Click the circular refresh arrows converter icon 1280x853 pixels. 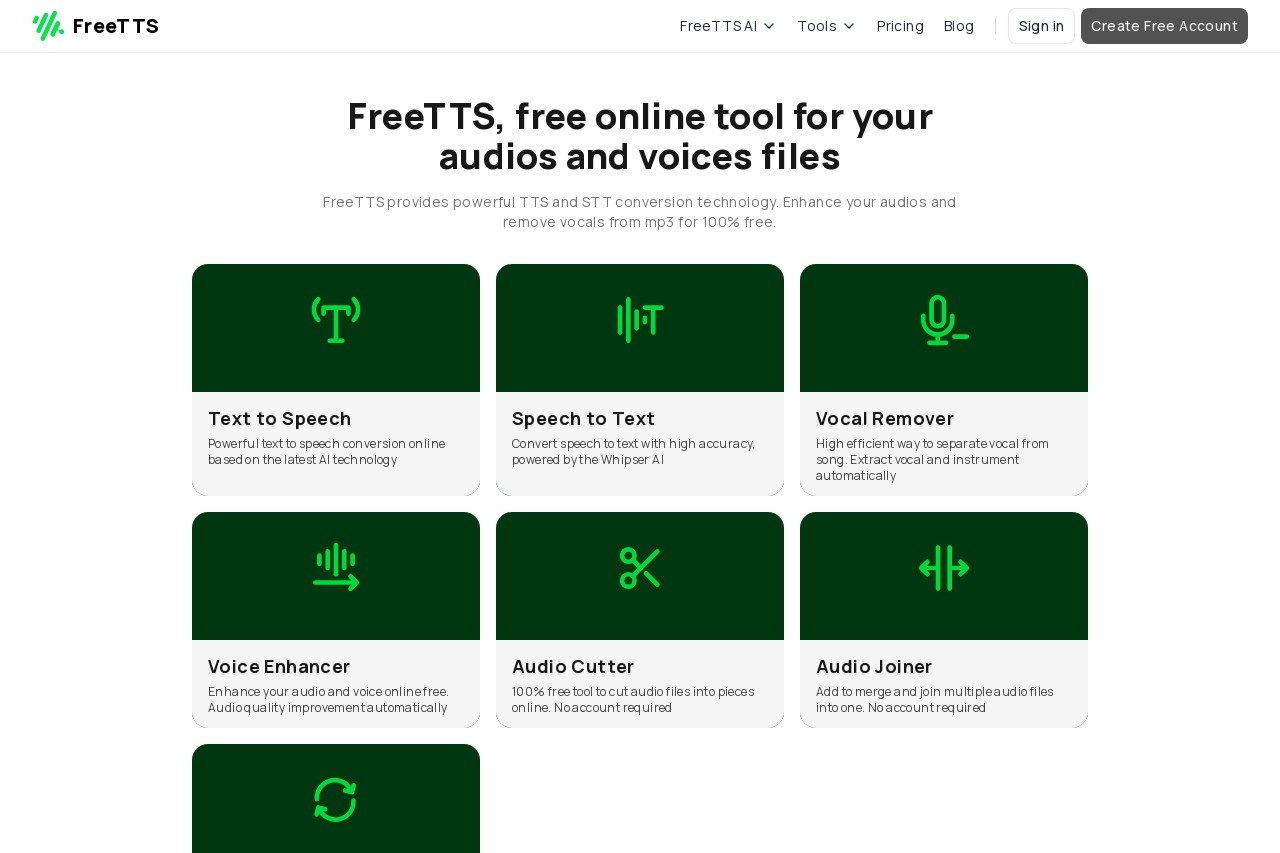click(x=335, y=800)
